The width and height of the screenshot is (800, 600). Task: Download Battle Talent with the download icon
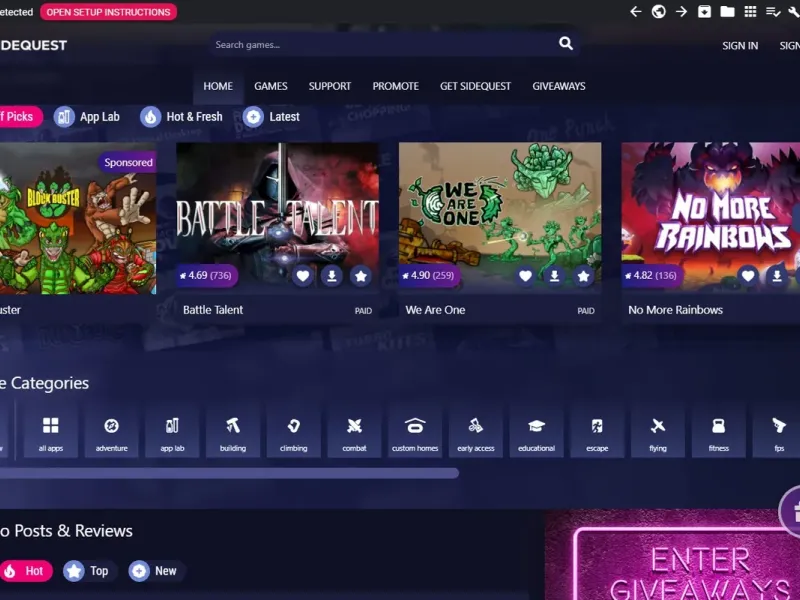pyautogui.click(x=332, y=276)
